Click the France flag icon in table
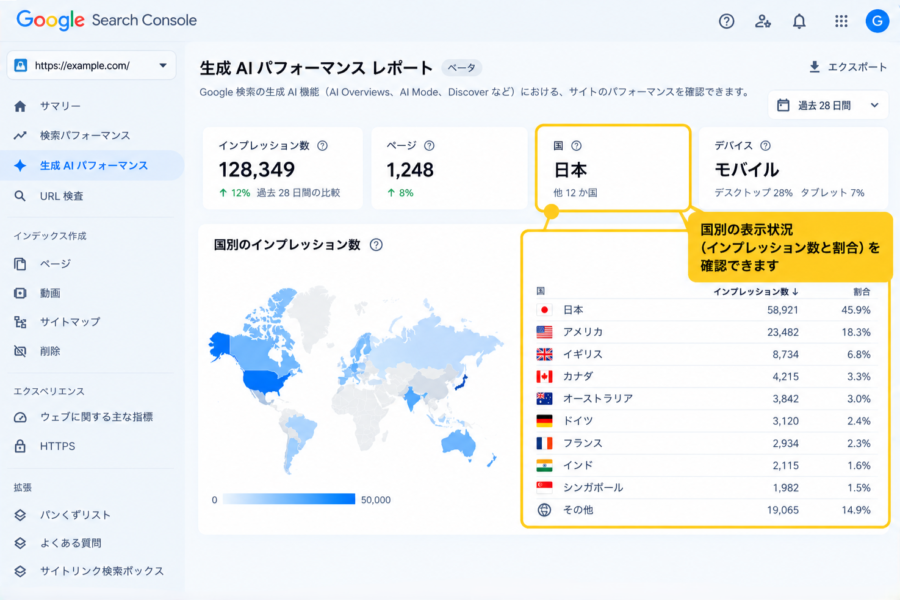The width and height of the screenshot is (900, 600). (544, 443)
